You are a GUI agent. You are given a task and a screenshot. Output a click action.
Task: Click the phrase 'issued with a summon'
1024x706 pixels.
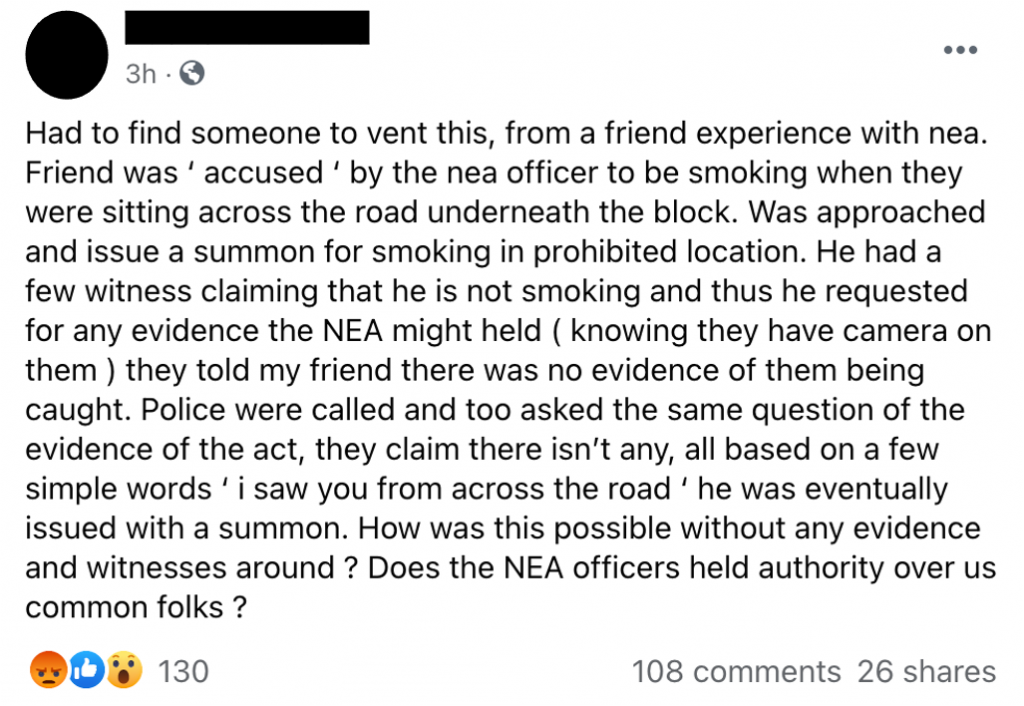[x=187, y=528]
